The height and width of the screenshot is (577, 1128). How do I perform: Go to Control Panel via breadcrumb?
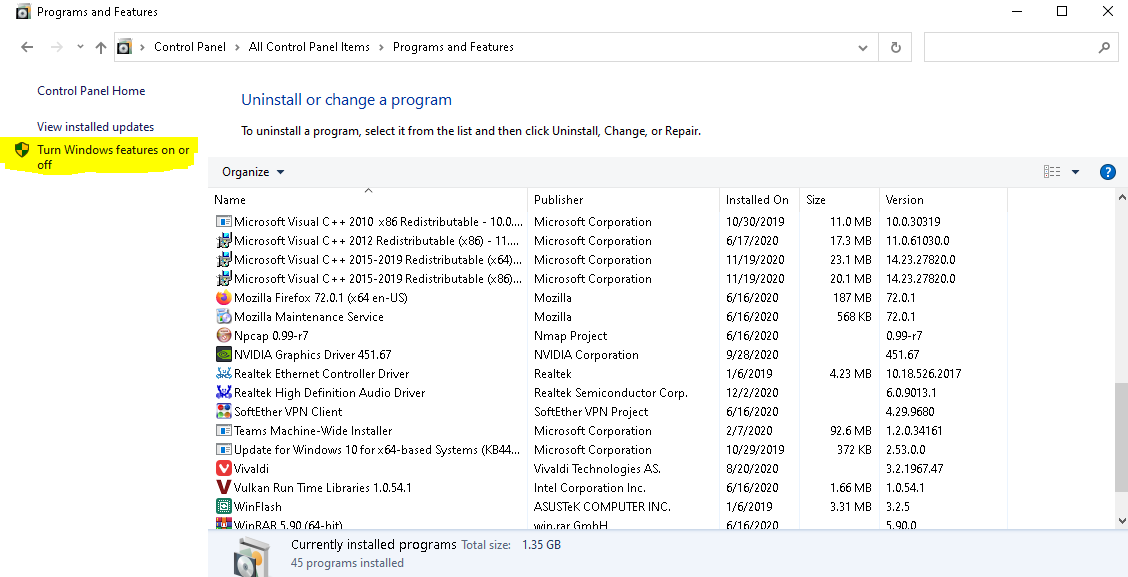[191, 46]
